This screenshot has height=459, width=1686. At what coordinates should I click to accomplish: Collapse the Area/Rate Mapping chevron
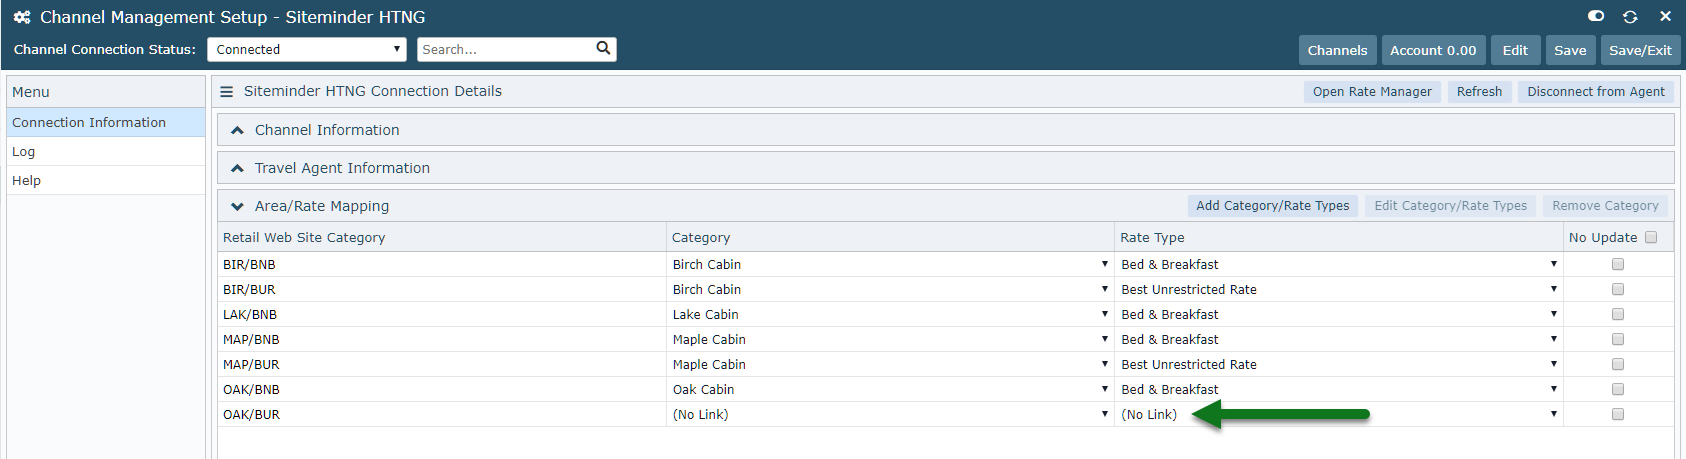tap(237, 206)
